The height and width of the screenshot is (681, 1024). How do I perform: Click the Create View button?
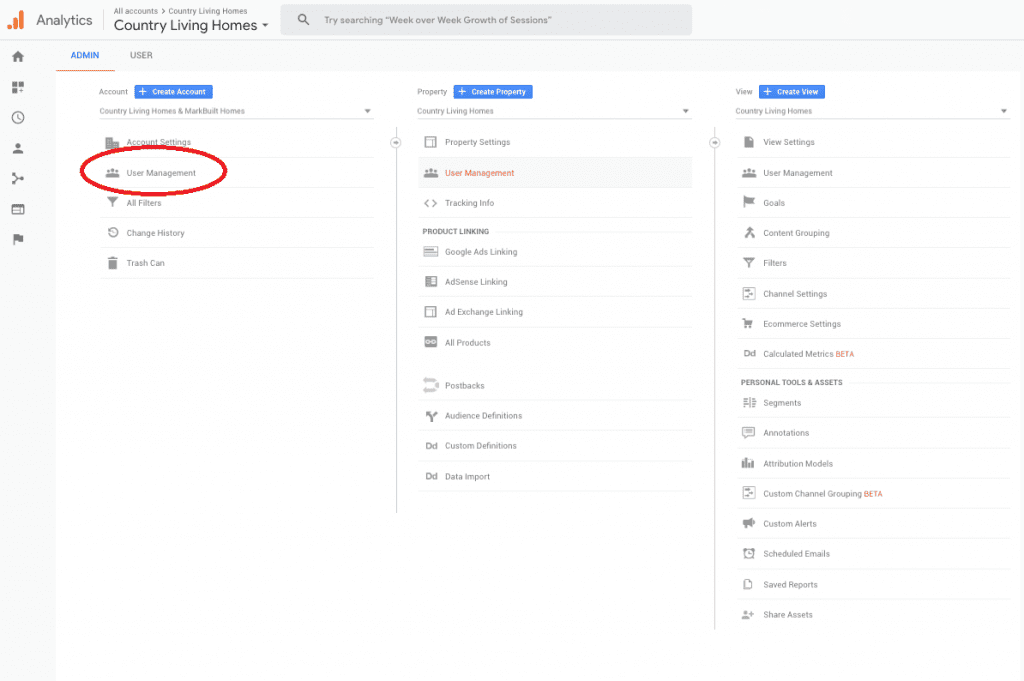click(792, 91)
